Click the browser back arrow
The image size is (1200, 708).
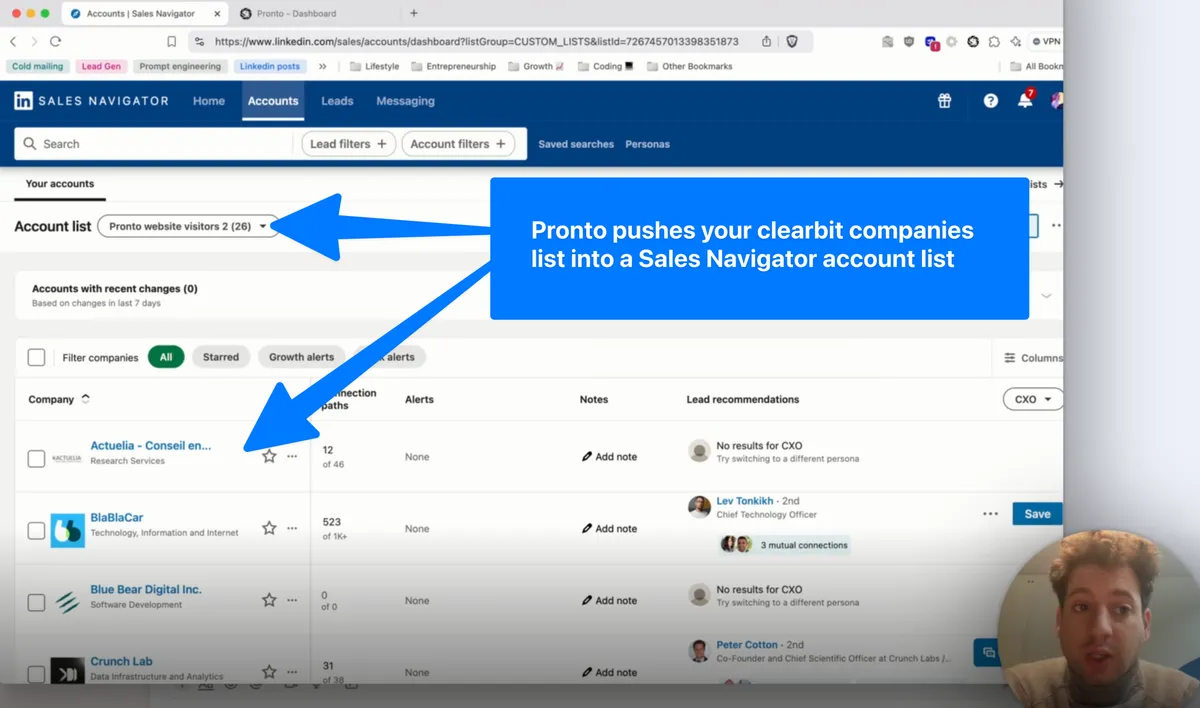13,41
